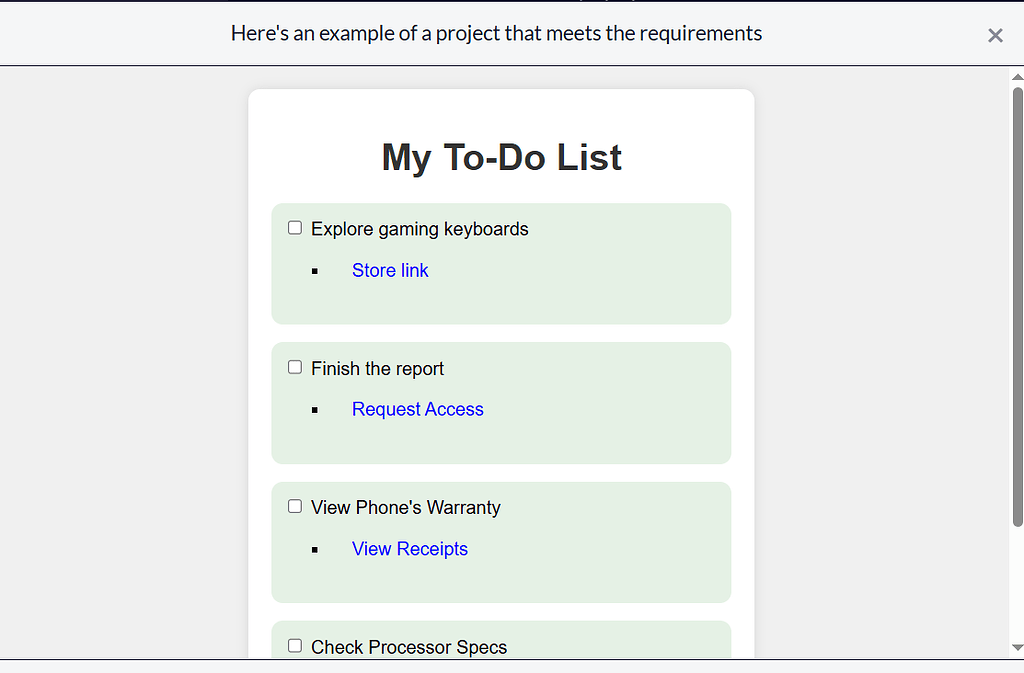Dismiss the example banner with the X
This screenshot has width=1024, height=673.
point(995,35)
